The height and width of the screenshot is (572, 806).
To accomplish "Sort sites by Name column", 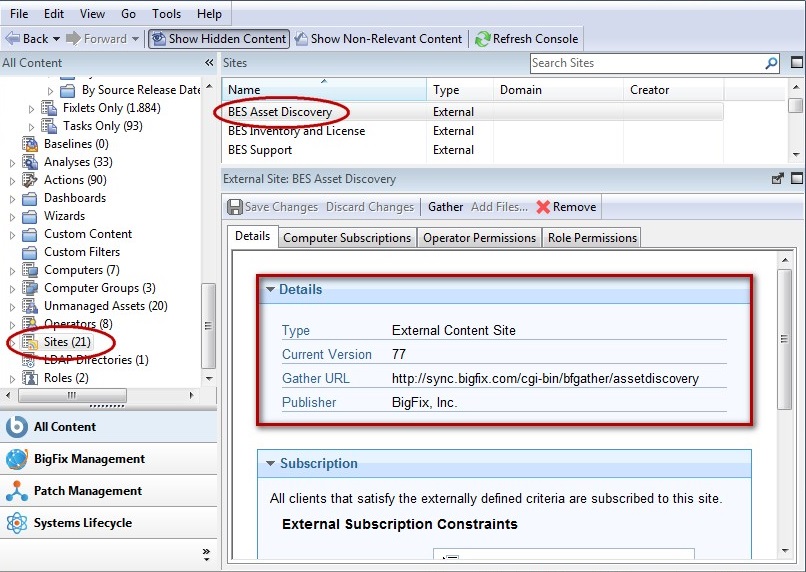I will point(324,90).
